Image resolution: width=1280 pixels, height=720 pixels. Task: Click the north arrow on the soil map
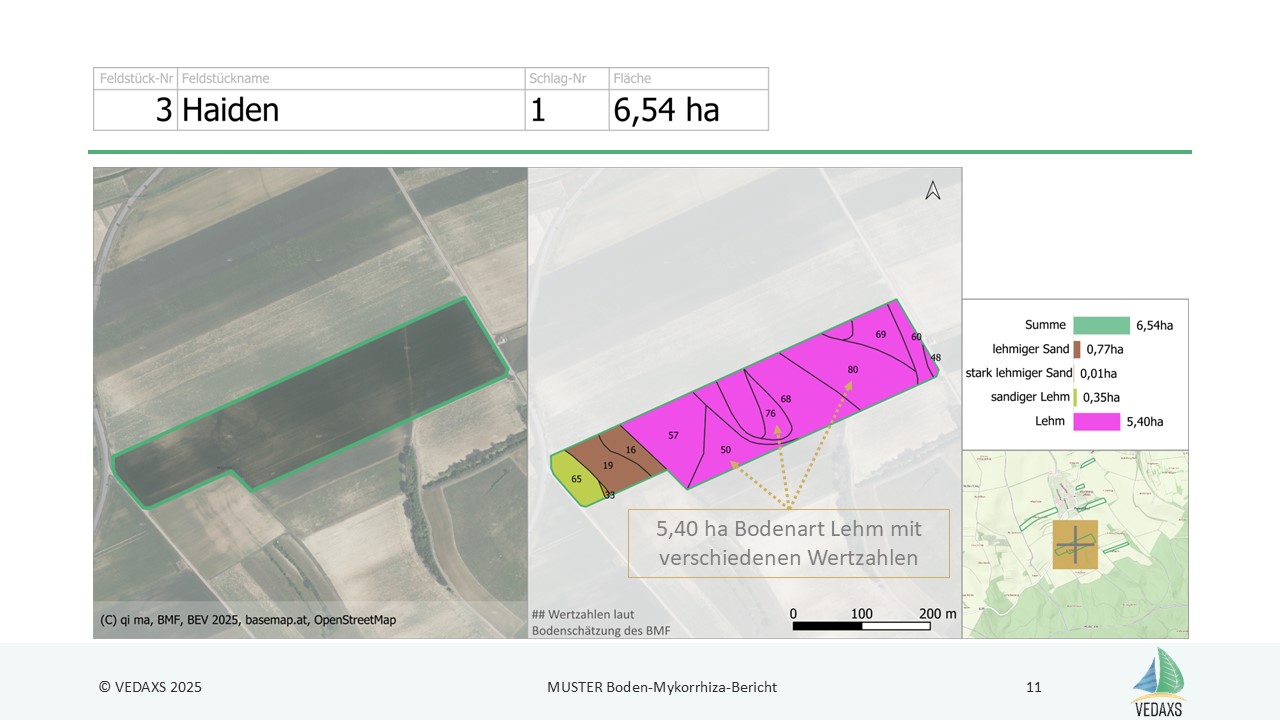(x=932, y=190)
